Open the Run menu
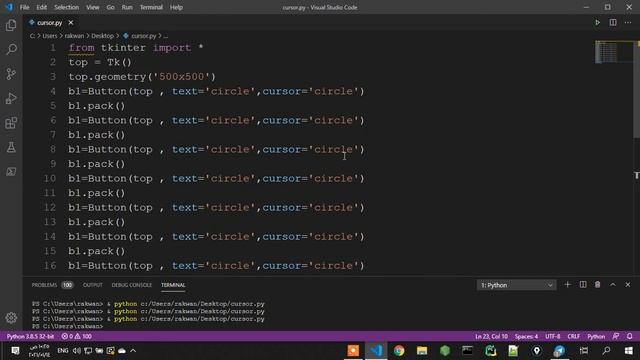Screen dimensions: 640x360 tap(127, 7)
